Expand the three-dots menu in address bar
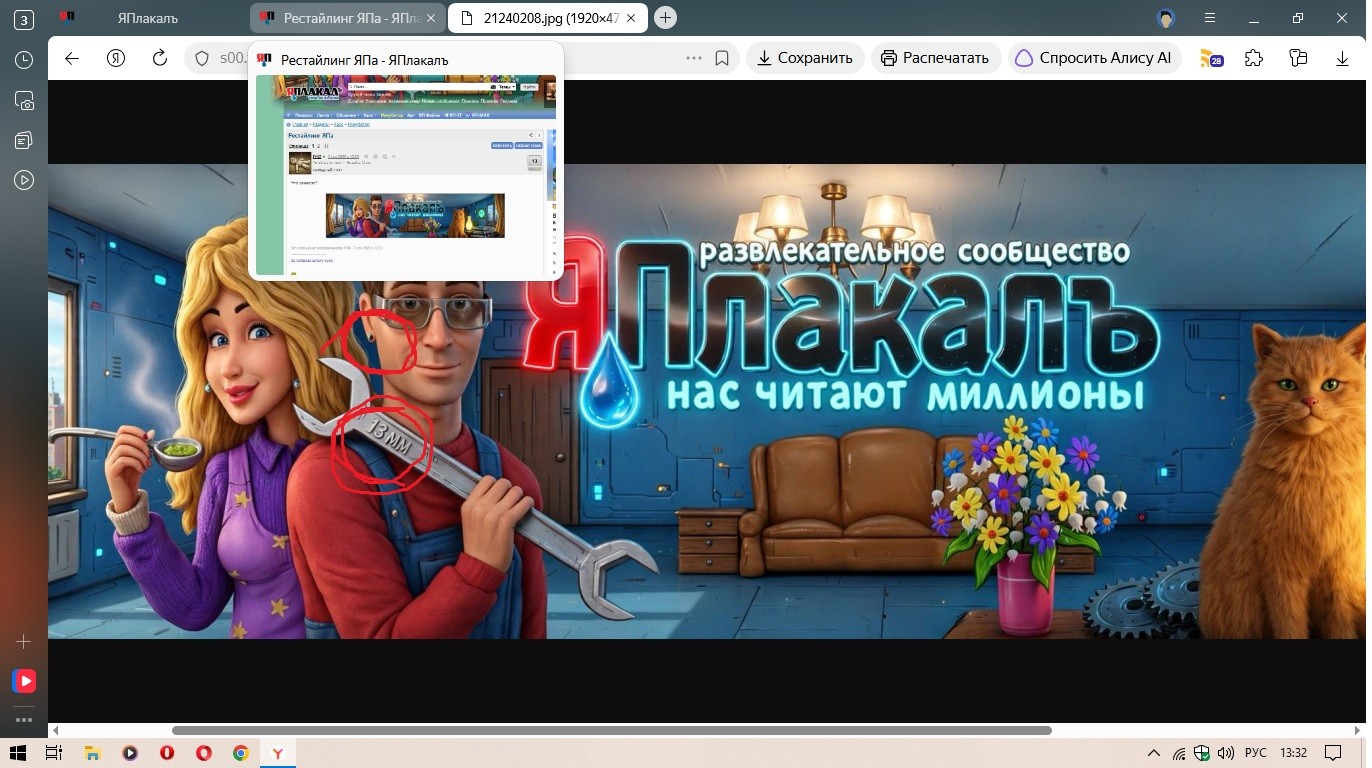Image resolution: width=1372 pixels, height=768 pixels. click(694, 58)
